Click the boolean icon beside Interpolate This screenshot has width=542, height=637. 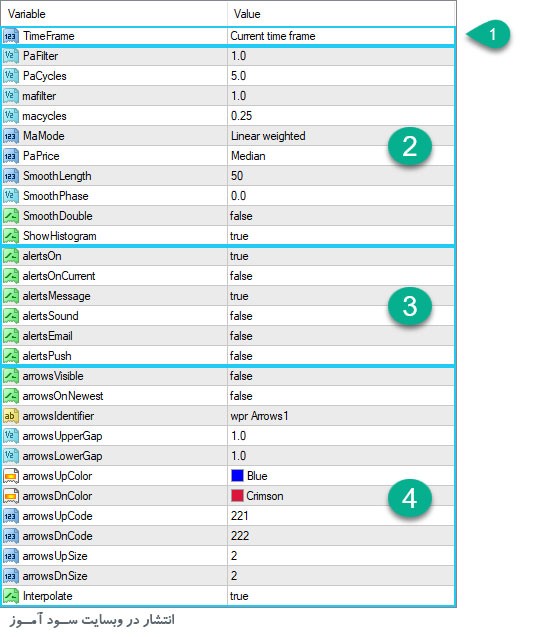pos(11,596)
